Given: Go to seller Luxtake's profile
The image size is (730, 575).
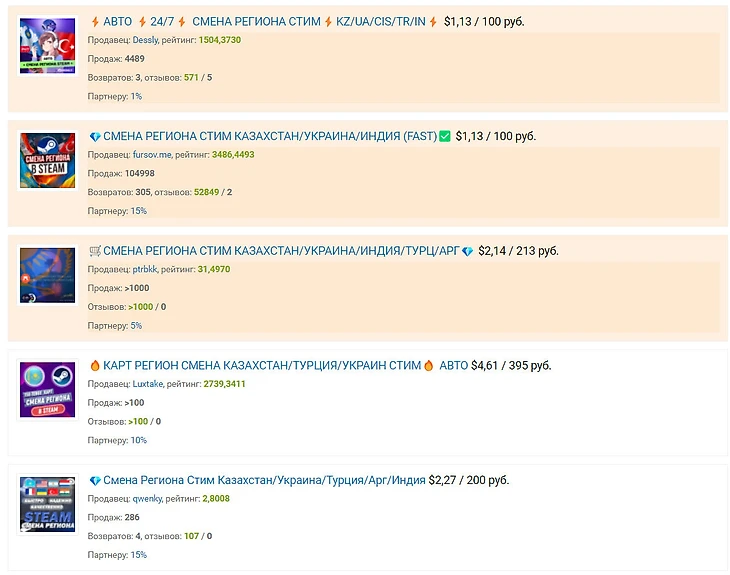Looking at the screenshot, I should [x=149, y=384].
